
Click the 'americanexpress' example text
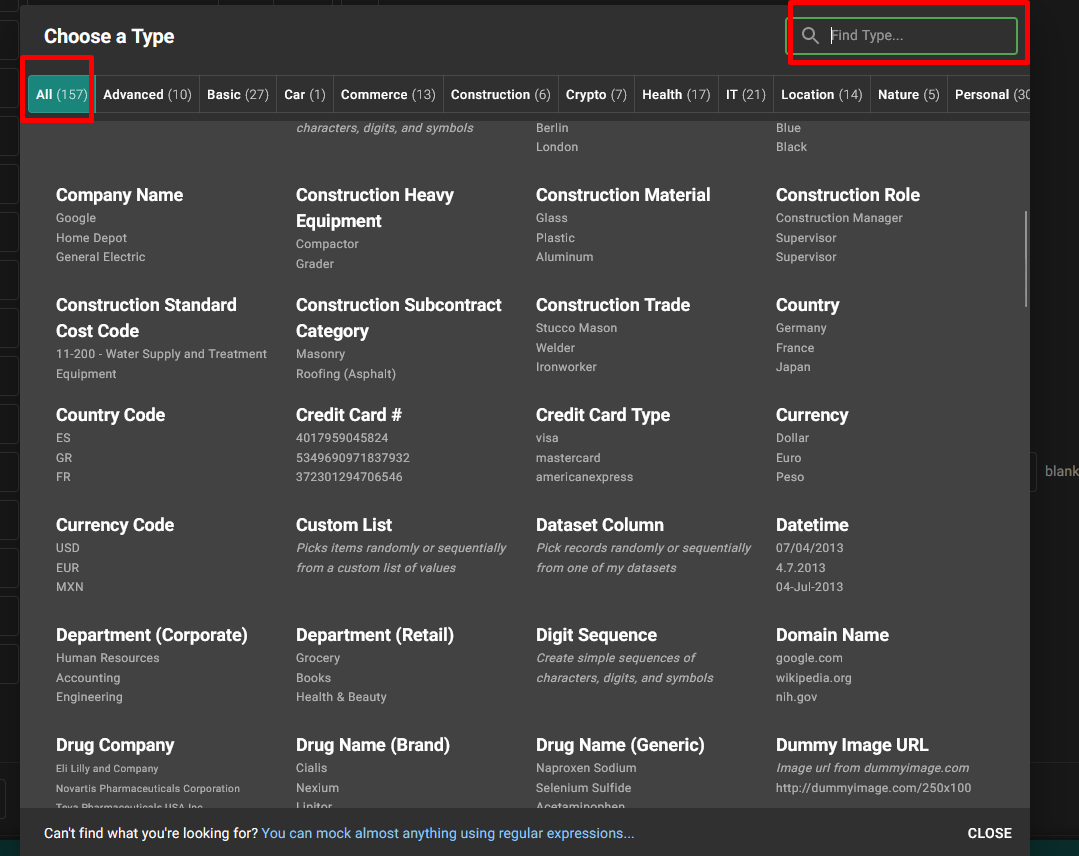pos(584,477)
